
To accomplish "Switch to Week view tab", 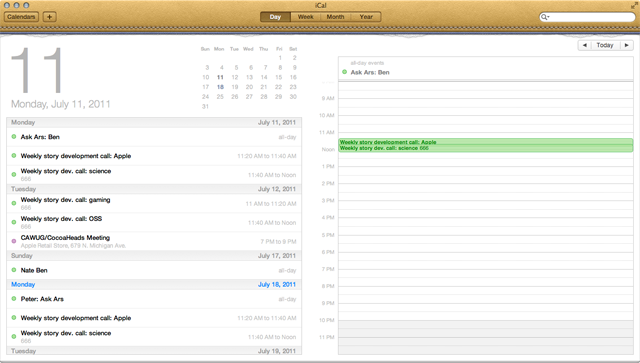I will 305,17.
